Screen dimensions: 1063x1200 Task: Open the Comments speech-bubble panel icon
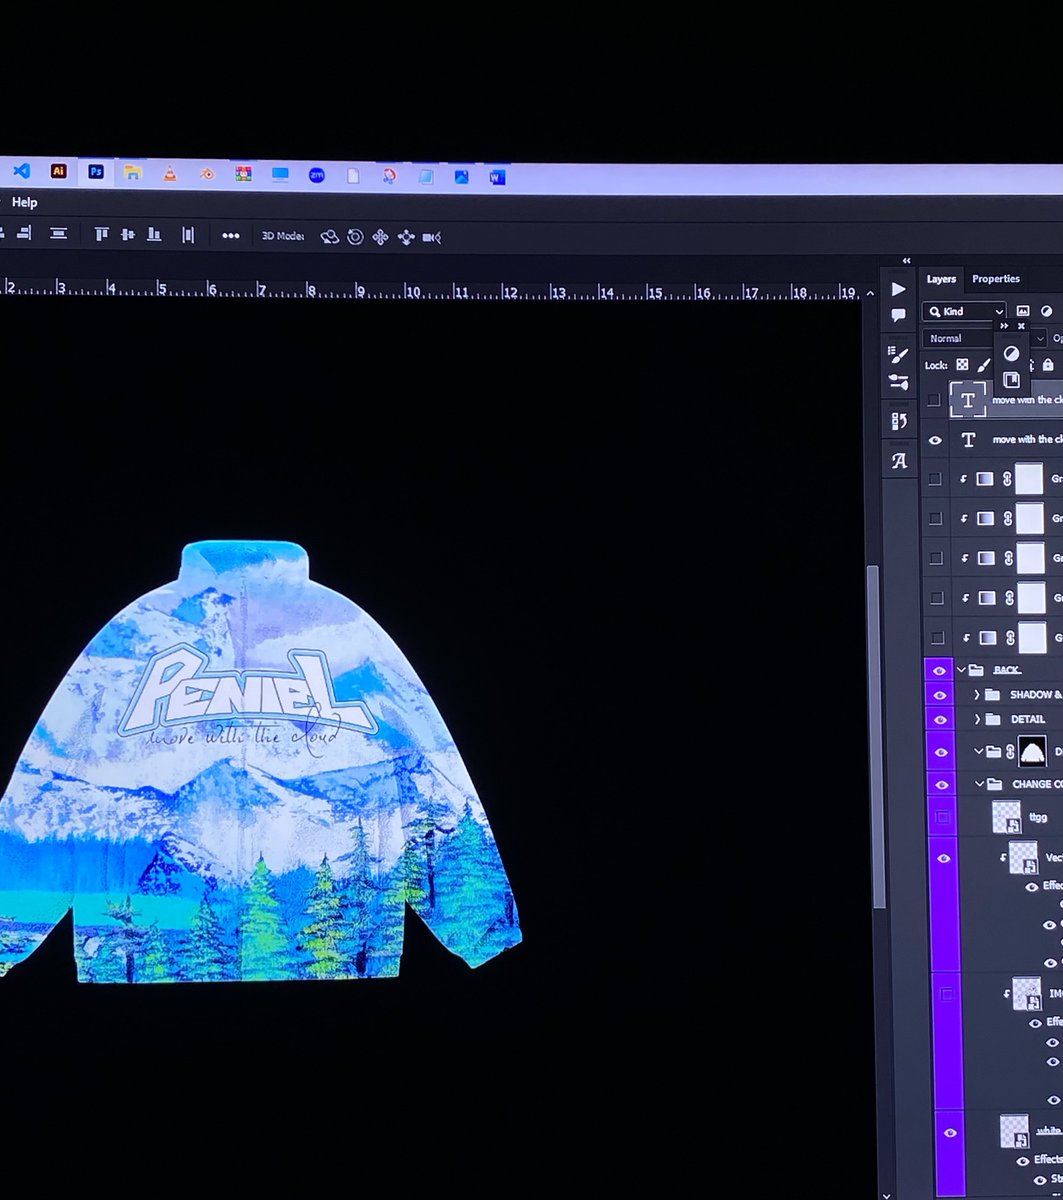899,315
